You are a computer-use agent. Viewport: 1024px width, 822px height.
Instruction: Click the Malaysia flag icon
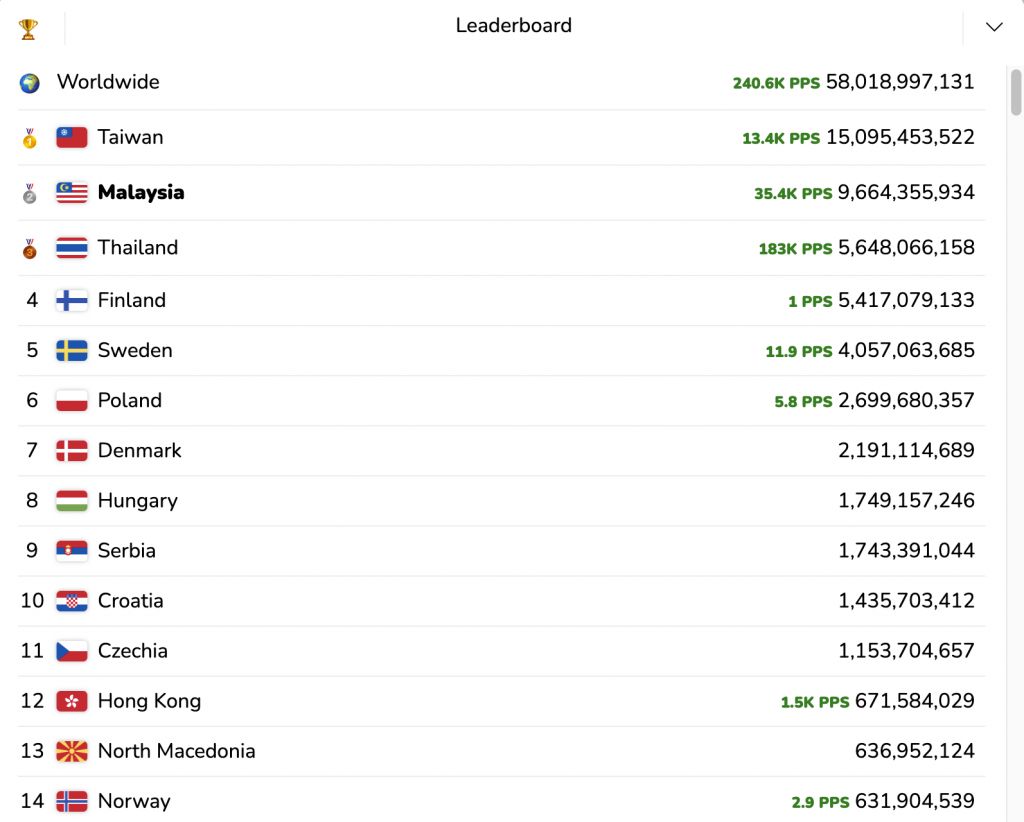[72, 193]
